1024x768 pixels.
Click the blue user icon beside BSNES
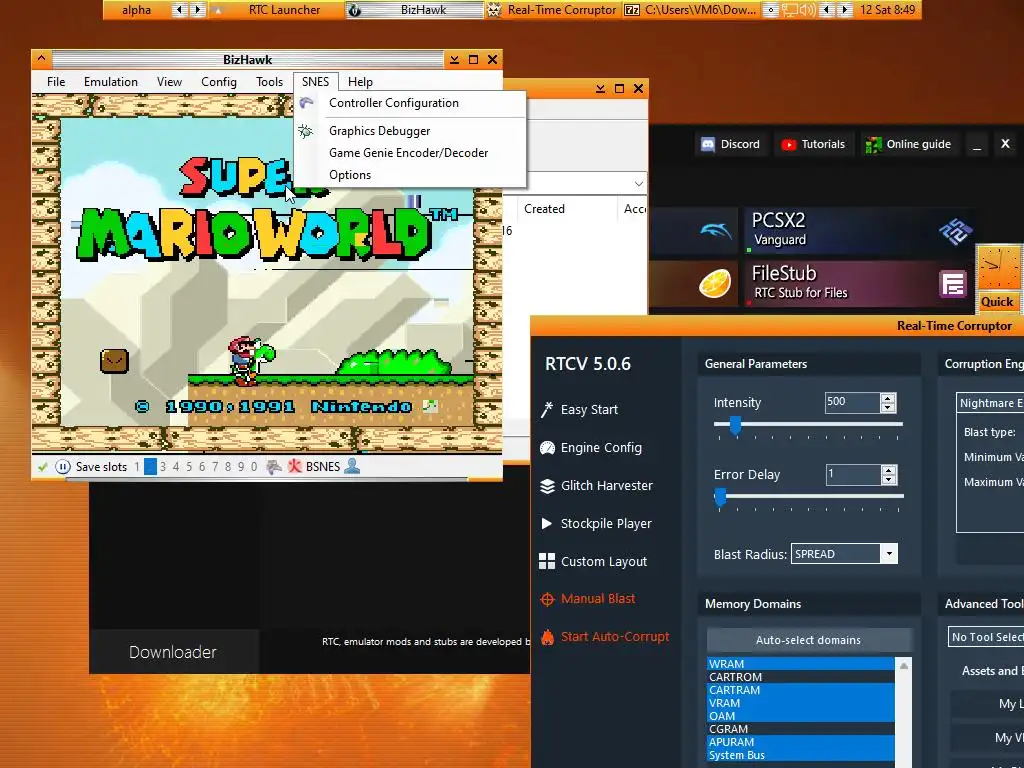352,466
